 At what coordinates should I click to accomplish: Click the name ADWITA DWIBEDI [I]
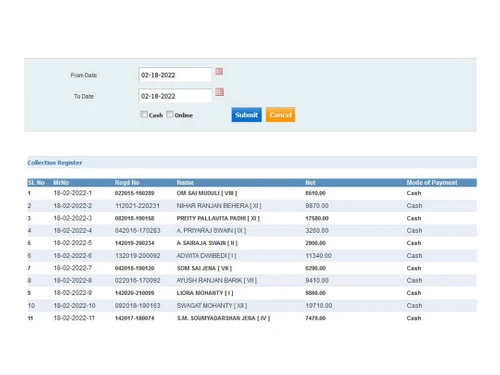click(x=206, y=256)
